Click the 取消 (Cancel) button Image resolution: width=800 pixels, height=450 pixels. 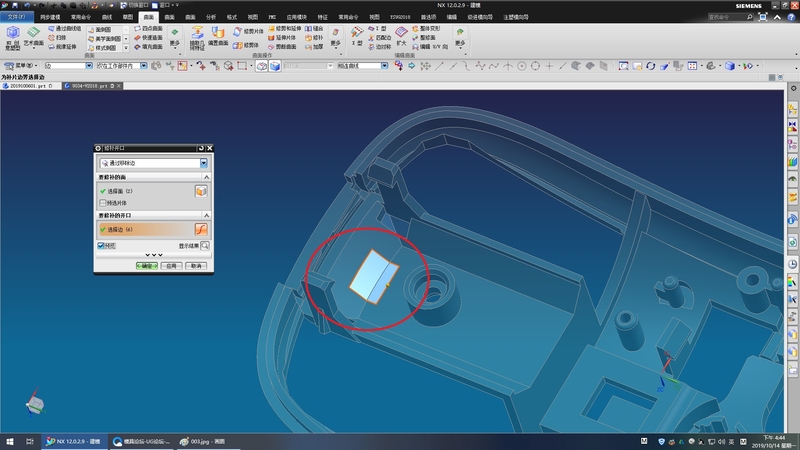pyautogui.click(x=196, y=266)
